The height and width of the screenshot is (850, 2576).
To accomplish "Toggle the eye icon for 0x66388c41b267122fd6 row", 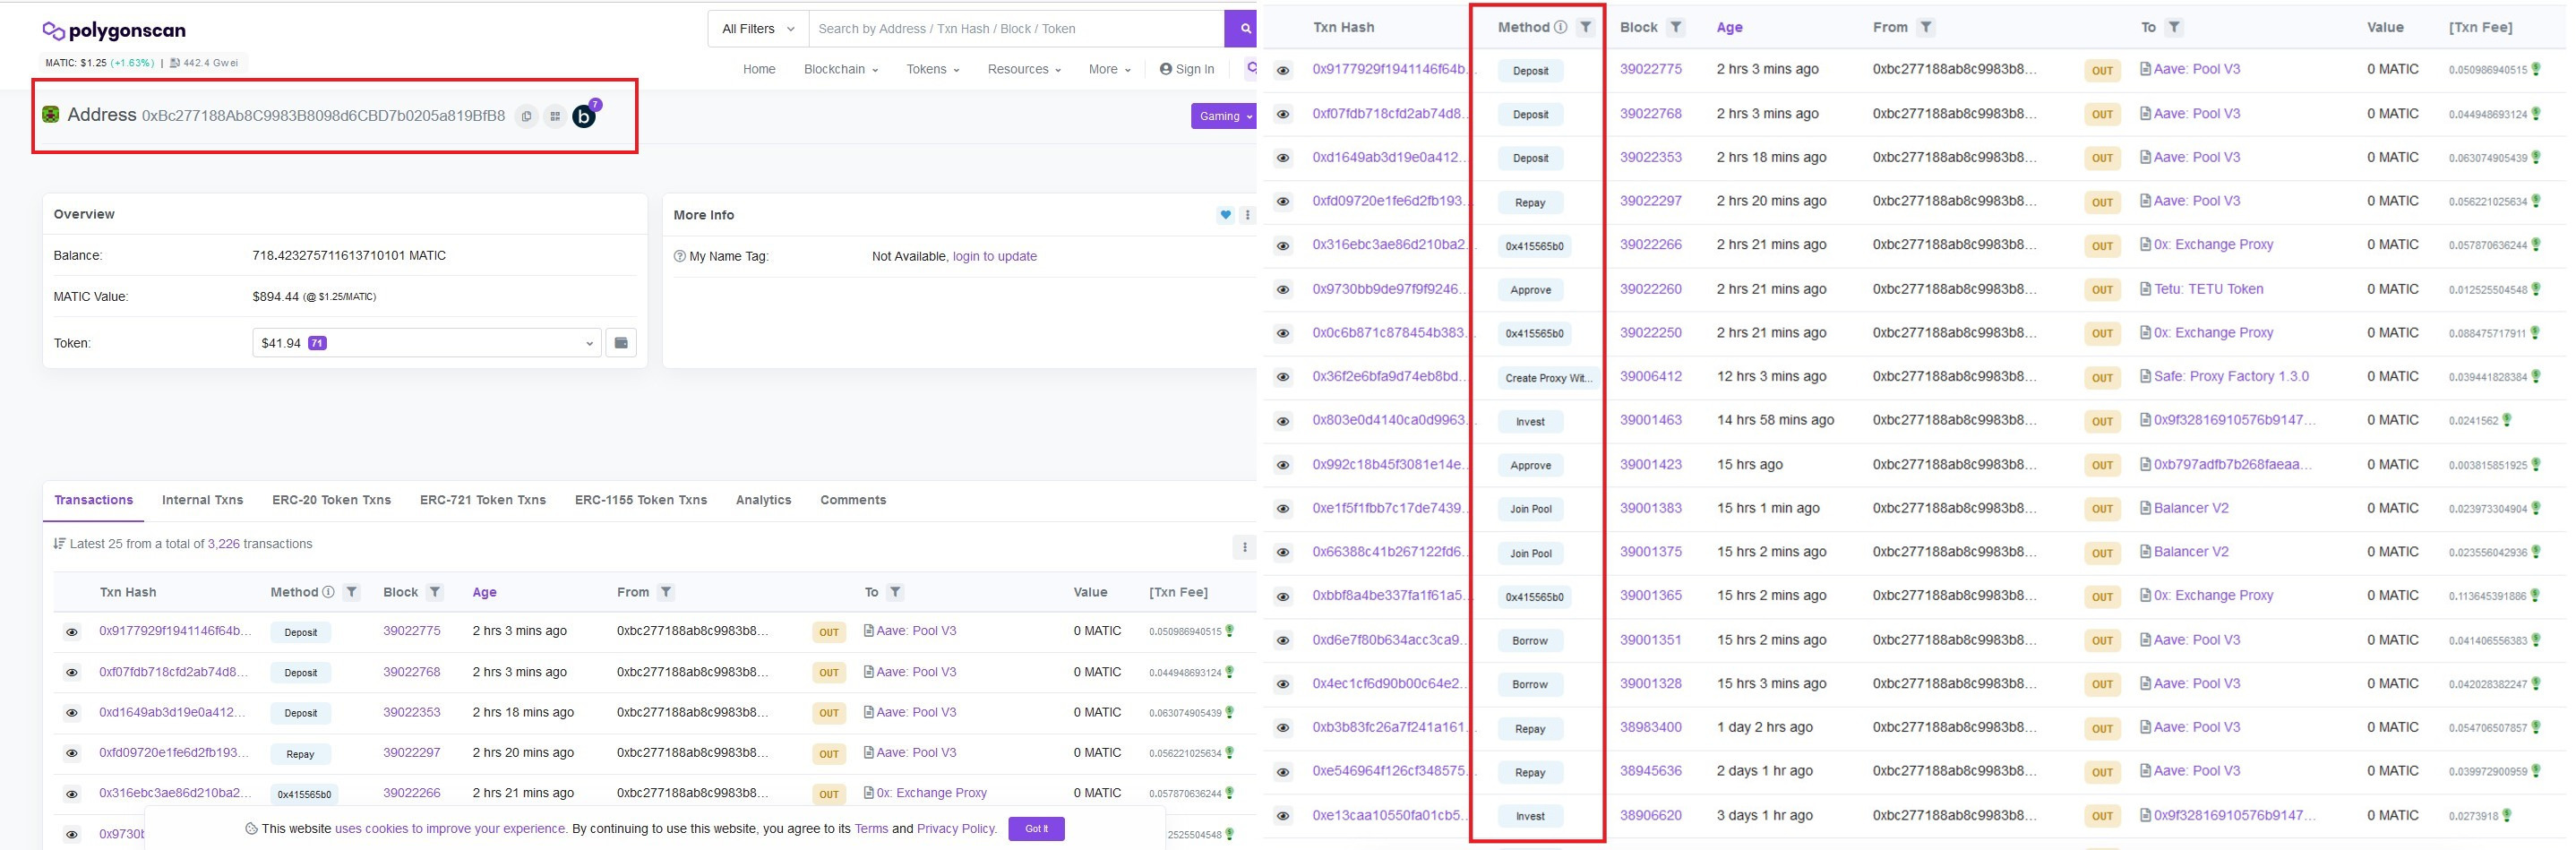I will 1283,553.
